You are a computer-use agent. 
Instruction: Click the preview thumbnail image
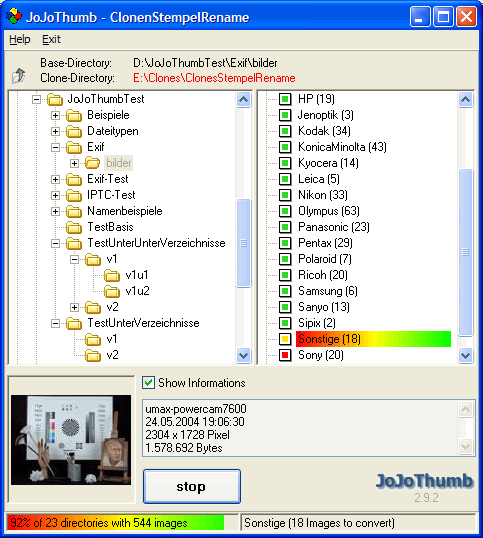click(x=71, y=440)
